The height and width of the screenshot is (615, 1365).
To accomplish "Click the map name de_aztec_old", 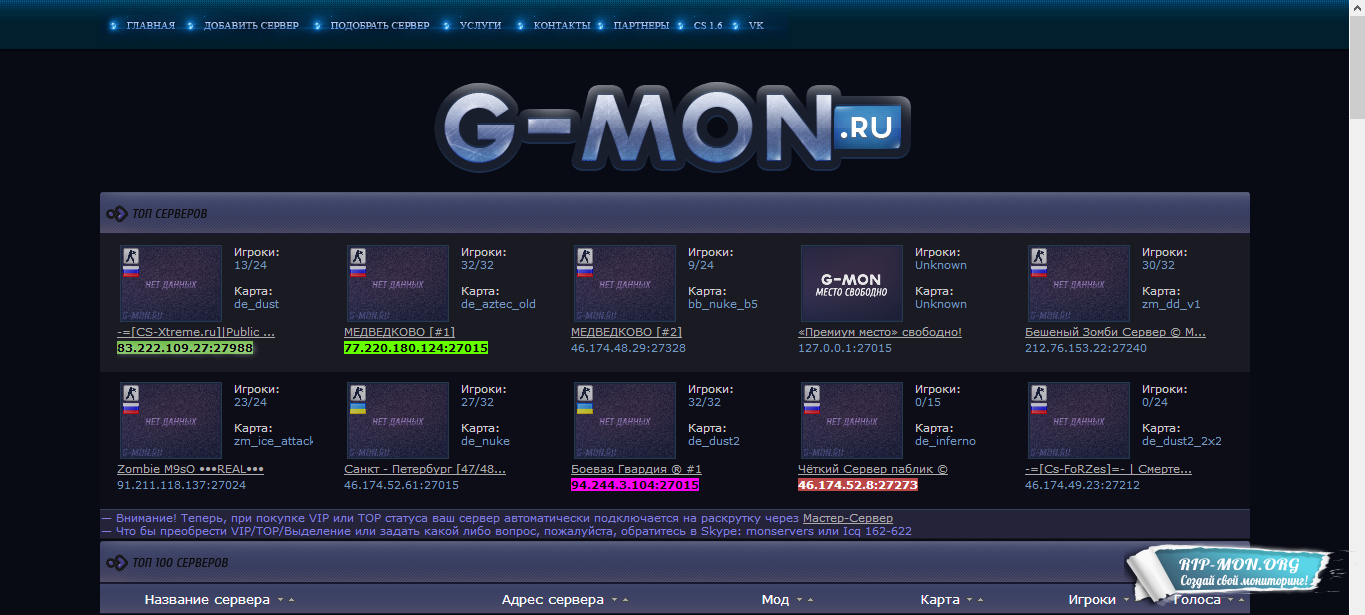I will [x=498, y=304].
